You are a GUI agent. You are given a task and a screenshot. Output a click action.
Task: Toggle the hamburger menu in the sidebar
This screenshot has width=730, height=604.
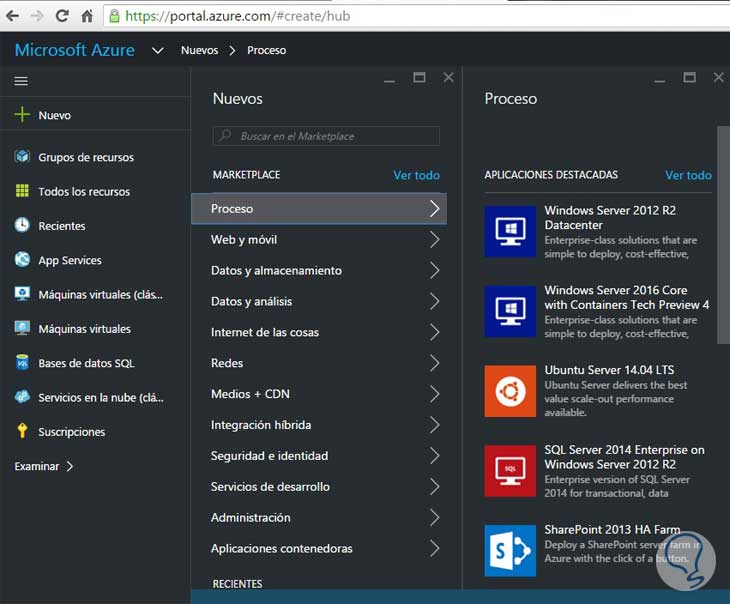21,81
